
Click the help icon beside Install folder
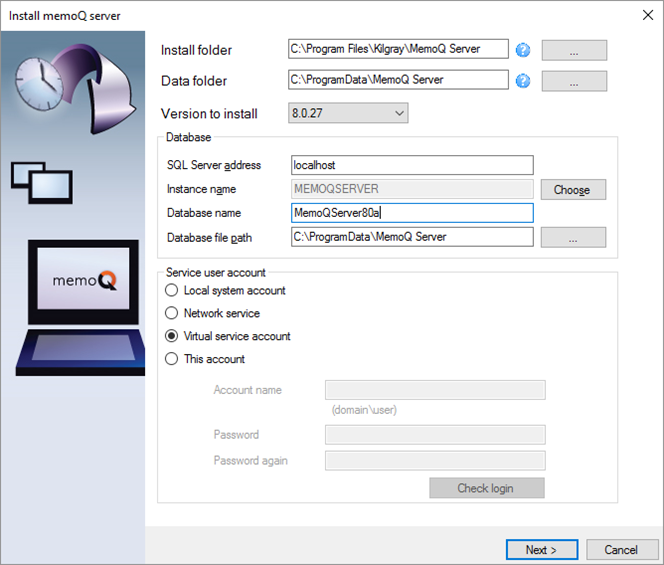[523, 50]
